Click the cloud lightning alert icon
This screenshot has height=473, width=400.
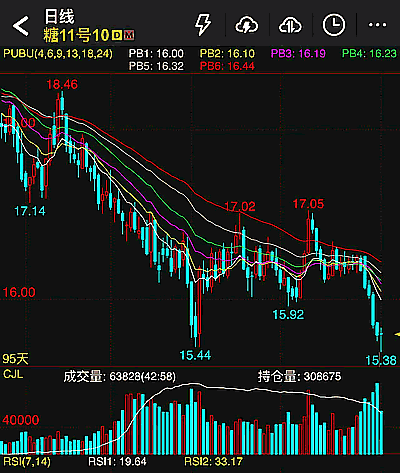(x=247, y=25)
